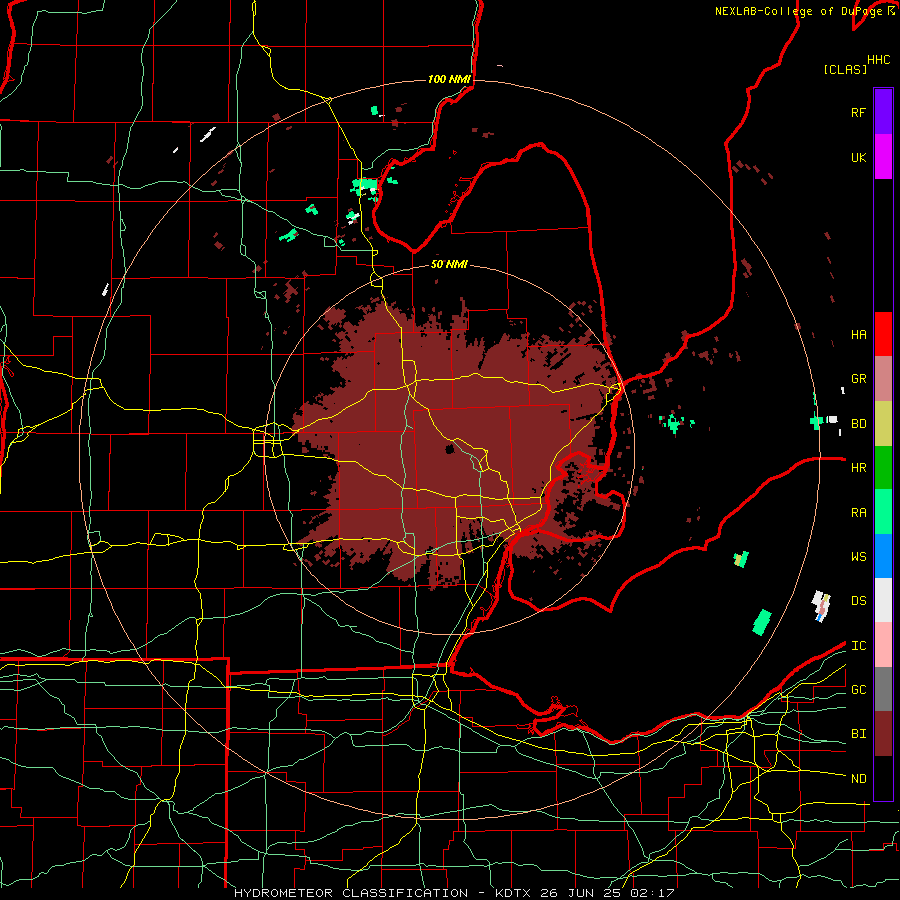The image size is (900, 900).
Task: Click the RA light green legend swatch
Action: 883,512
